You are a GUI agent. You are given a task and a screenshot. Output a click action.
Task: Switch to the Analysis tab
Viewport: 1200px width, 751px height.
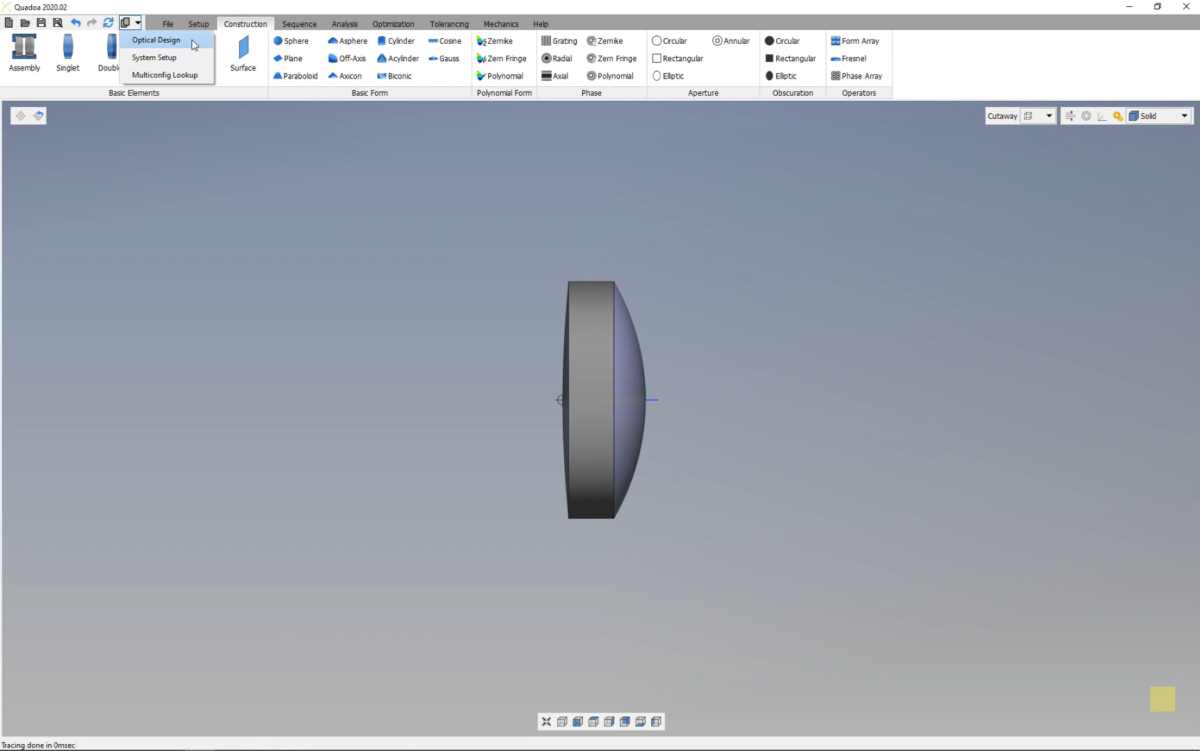tap(345, 24)
